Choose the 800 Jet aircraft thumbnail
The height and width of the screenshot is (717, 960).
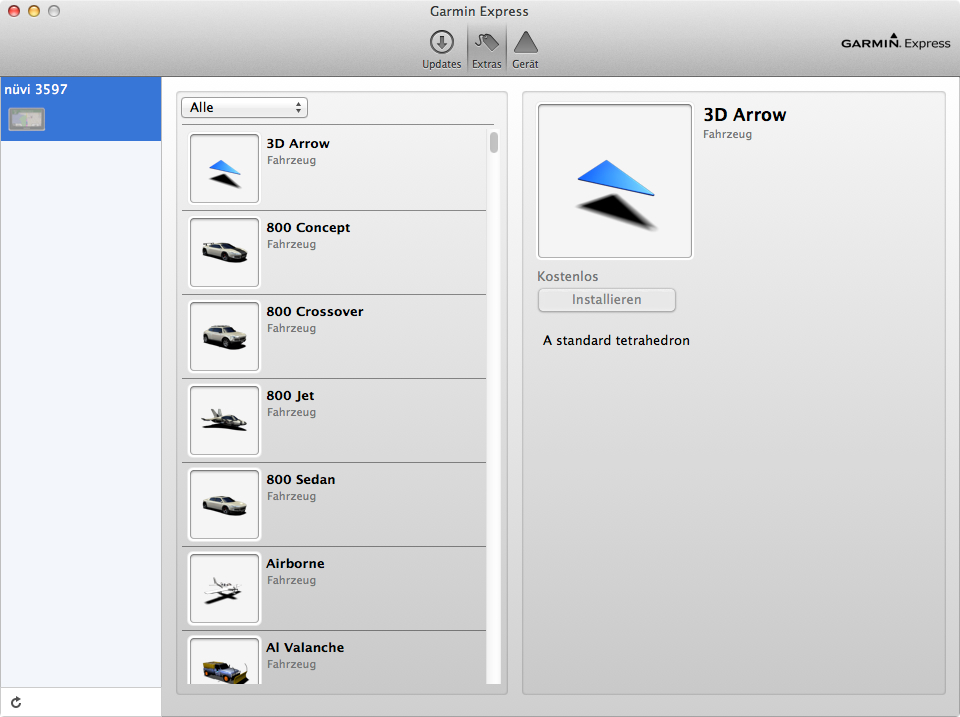tap(224, 420)
